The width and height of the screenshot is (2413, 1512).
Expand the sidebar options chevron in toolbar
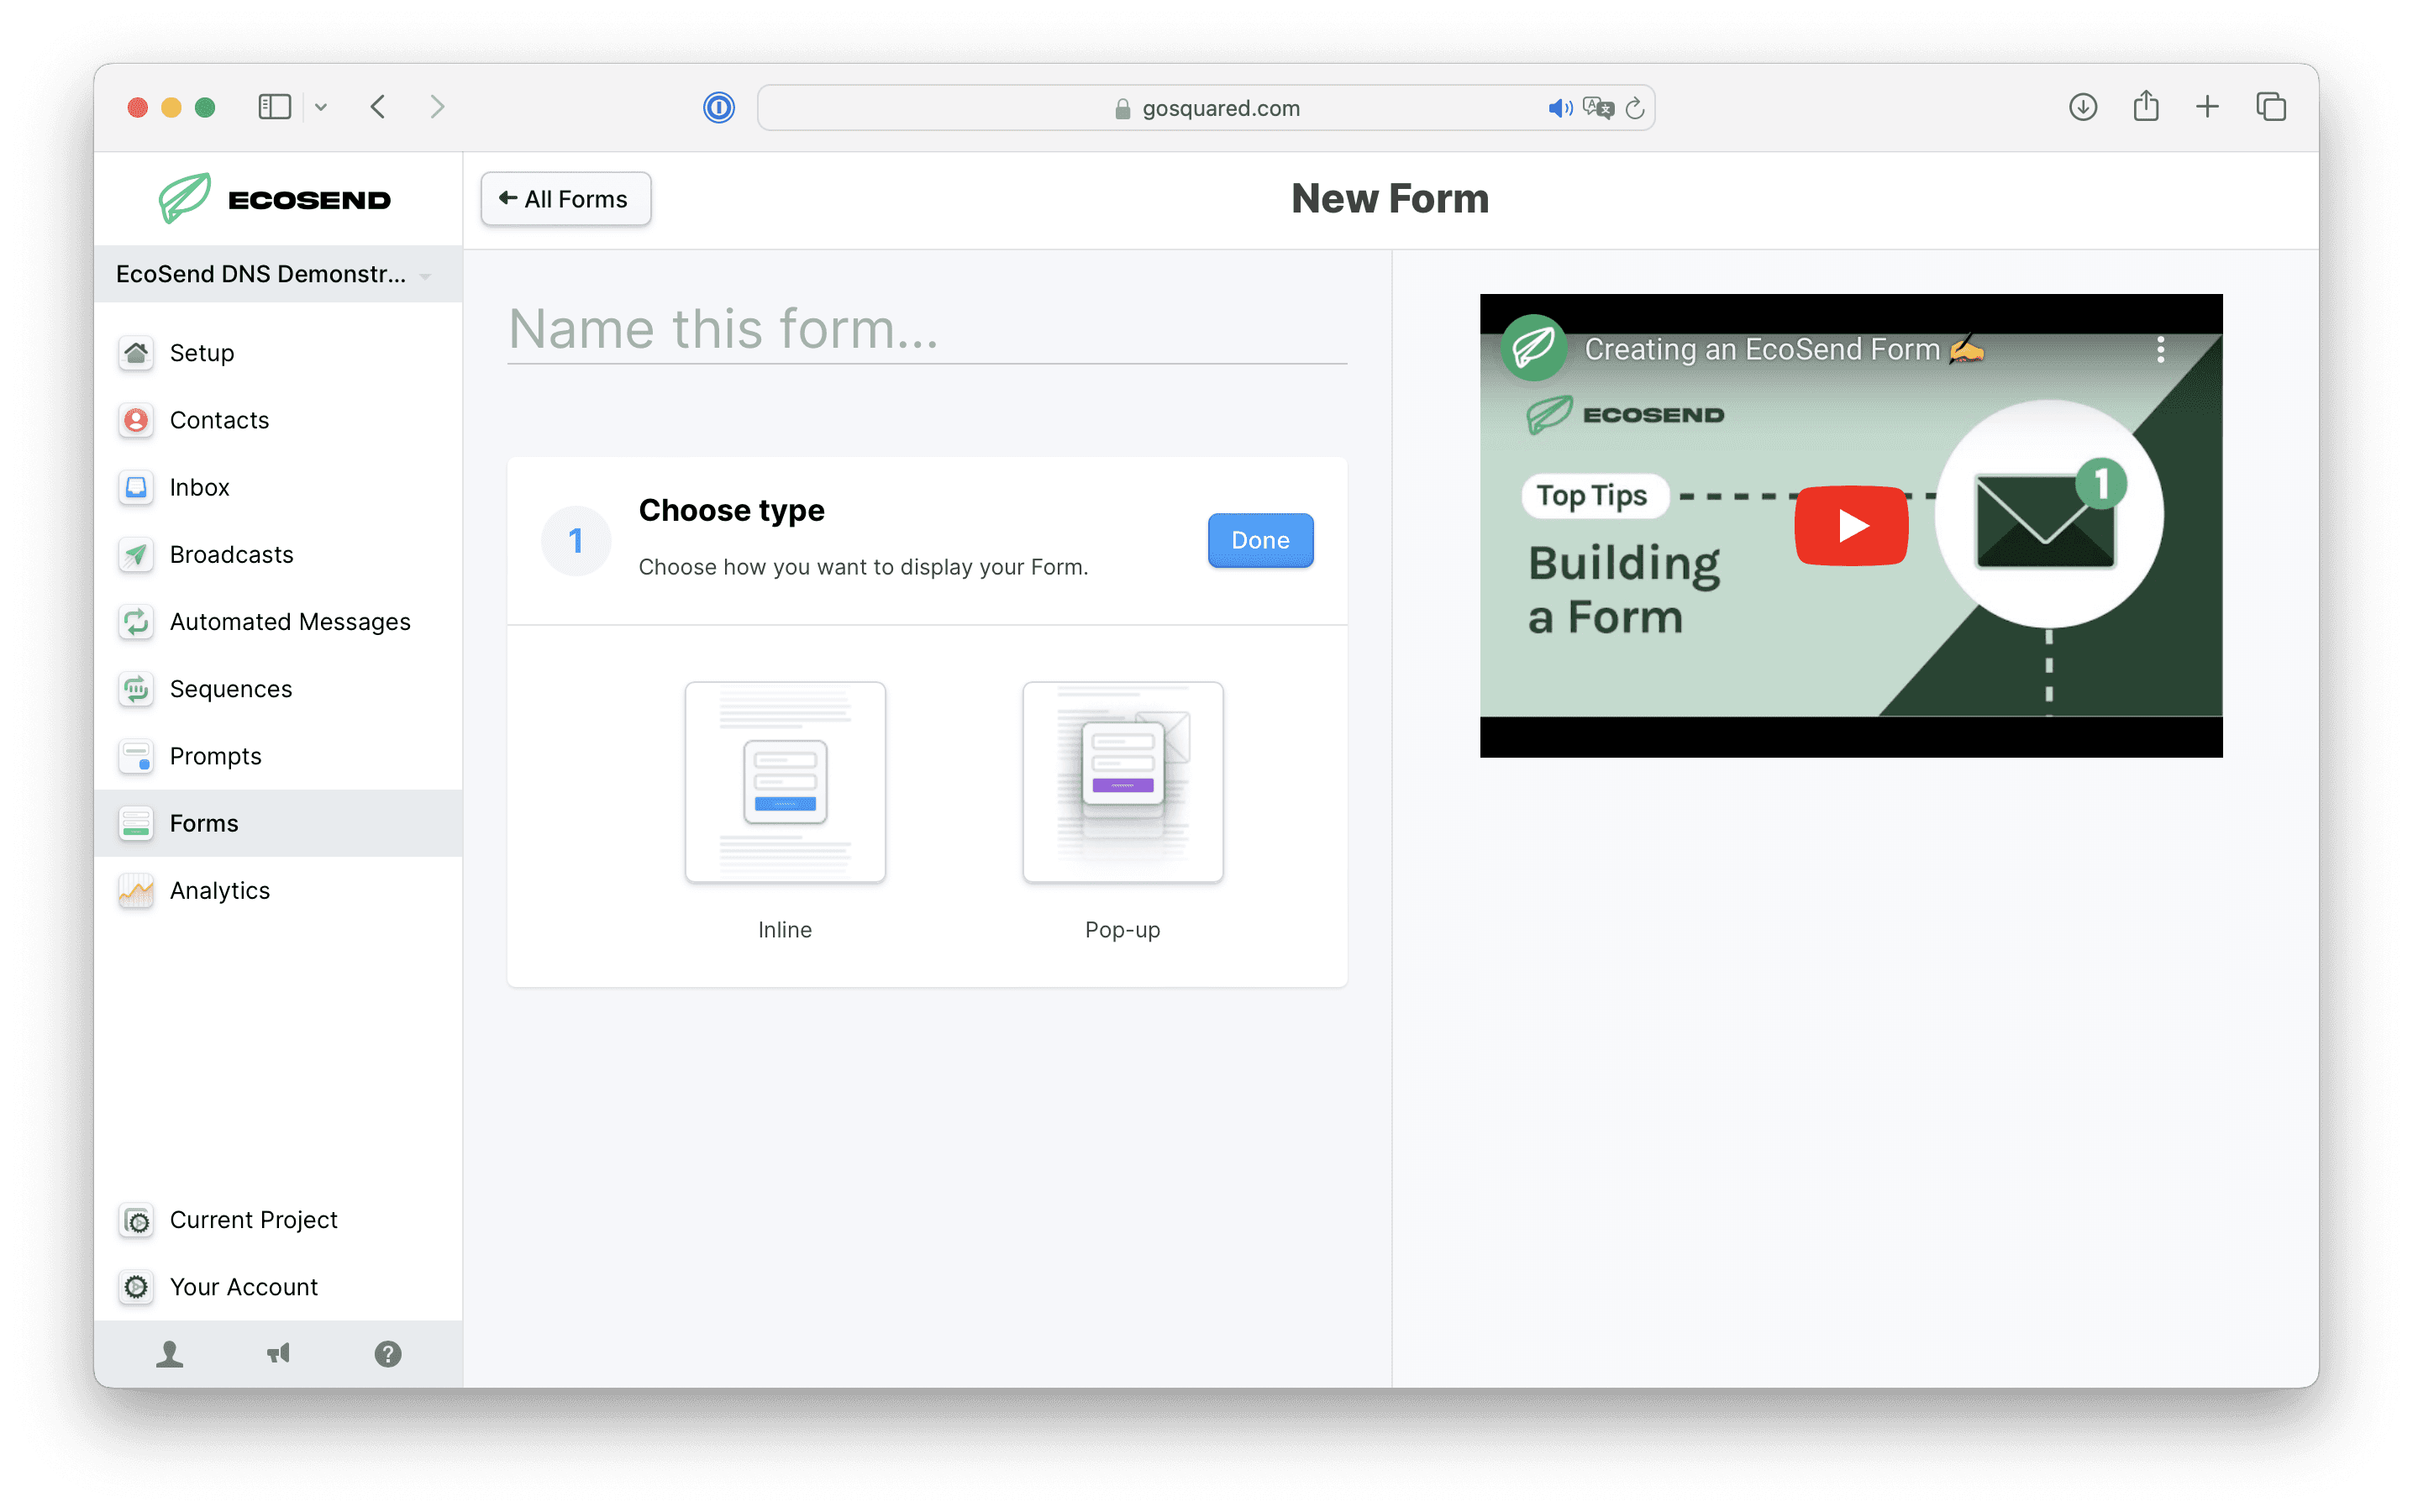[321, 108]
